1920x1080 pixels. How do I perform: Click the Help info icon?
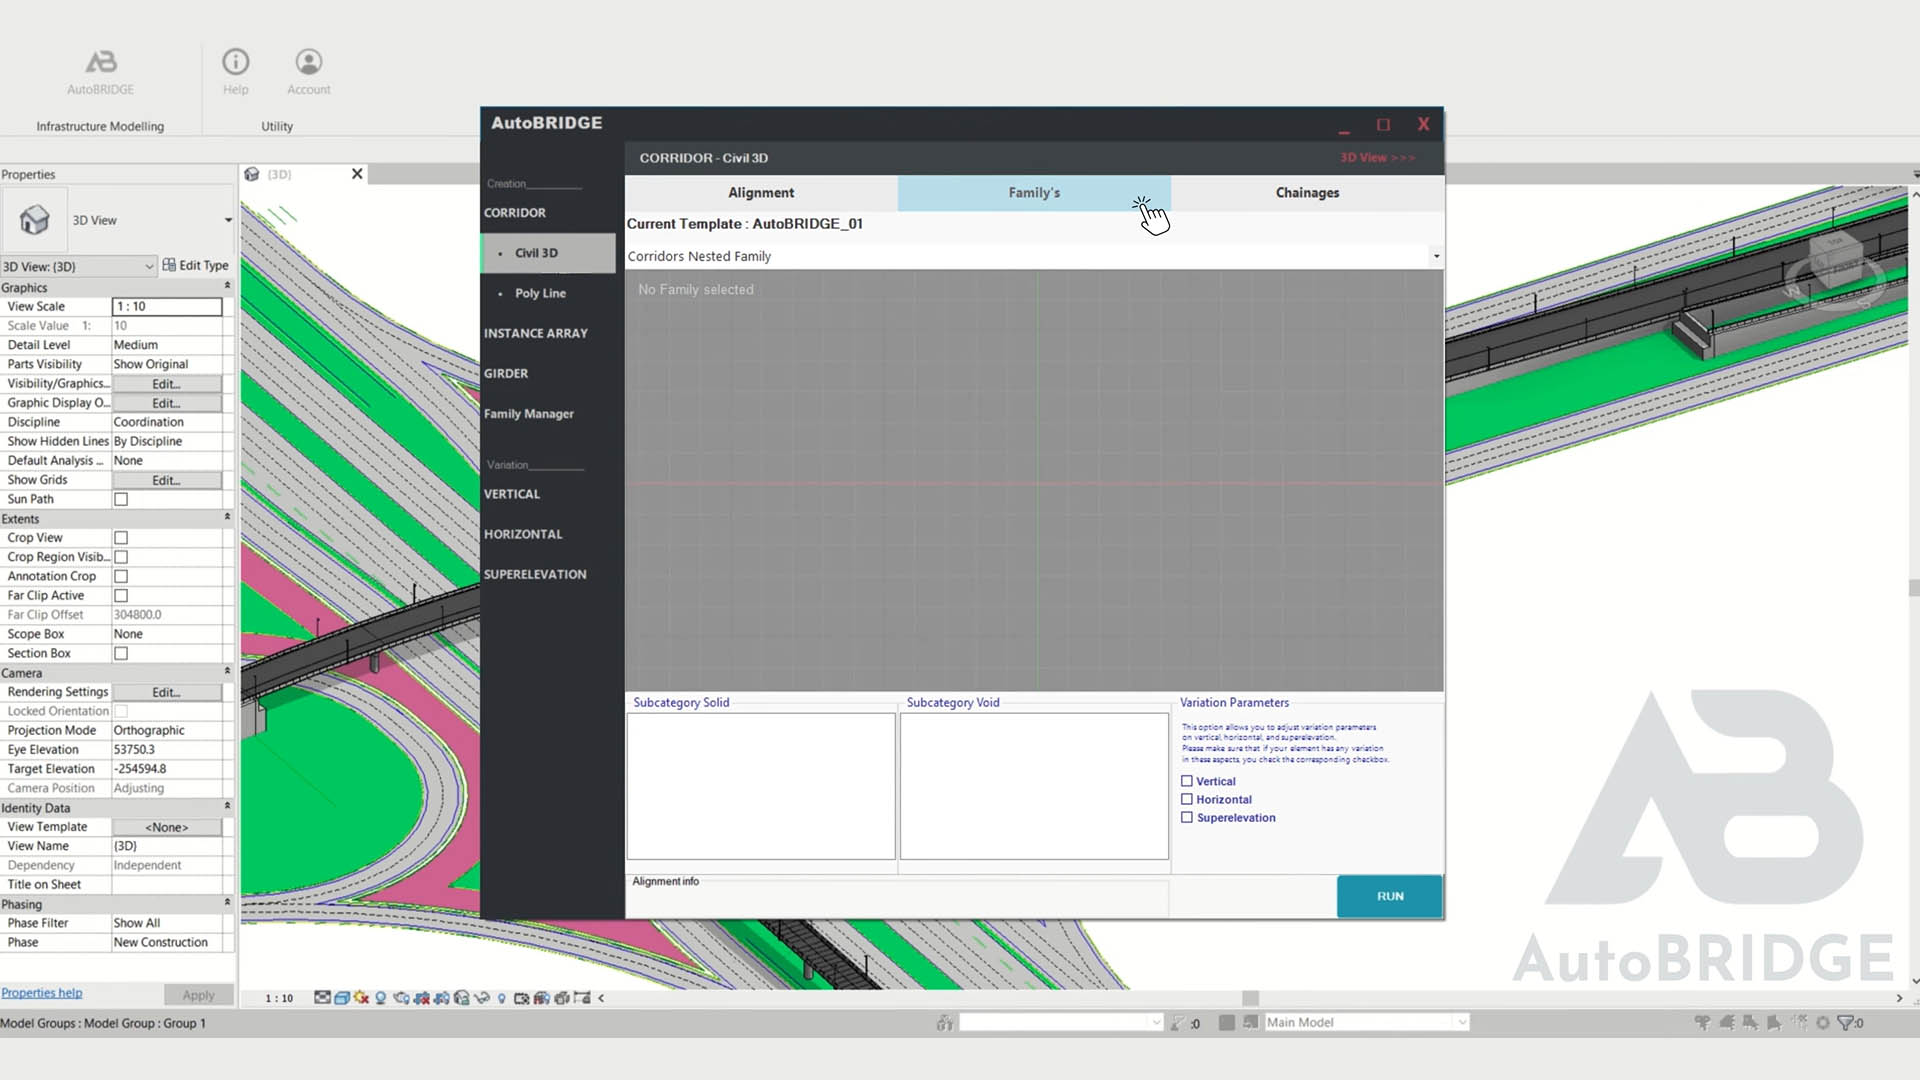click(x=235, y=62)
